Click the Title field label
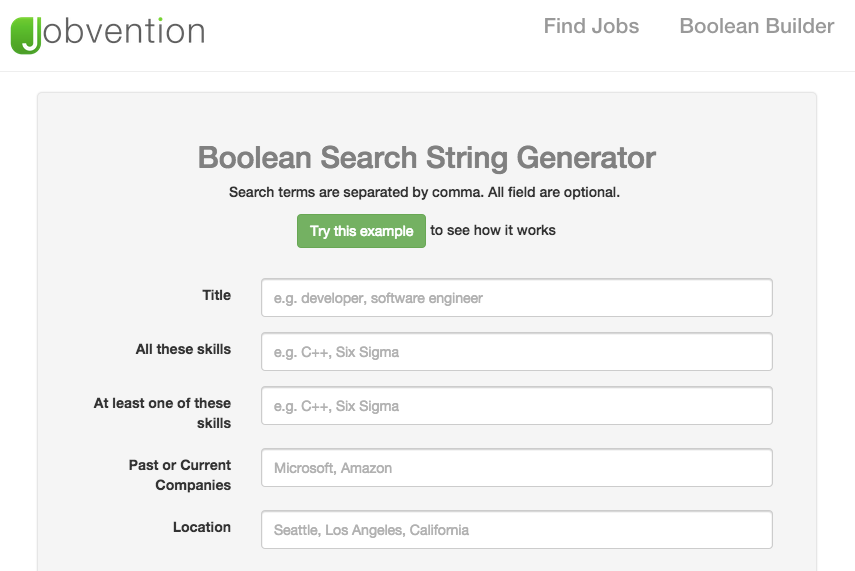 click(x=216, y=295)
